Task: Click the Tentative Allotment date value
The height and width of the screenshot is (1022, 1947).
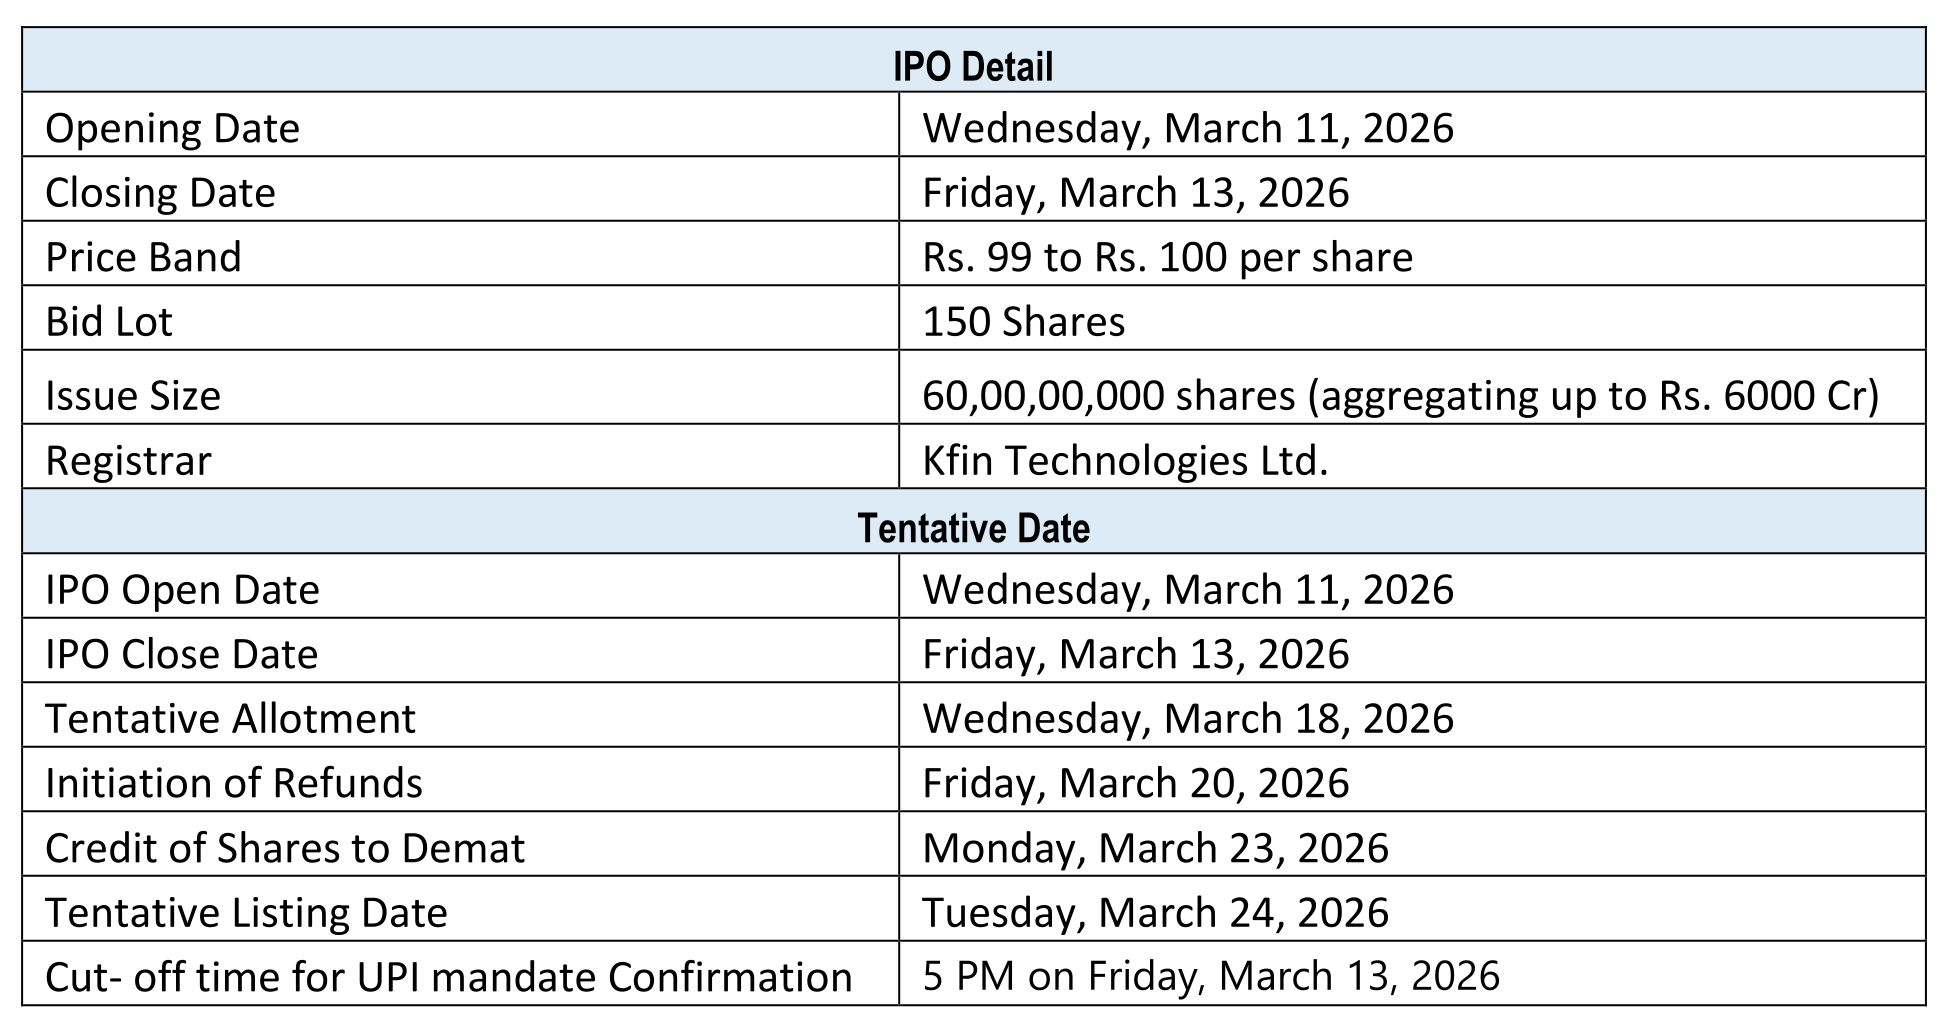Action: (1187, 719)
